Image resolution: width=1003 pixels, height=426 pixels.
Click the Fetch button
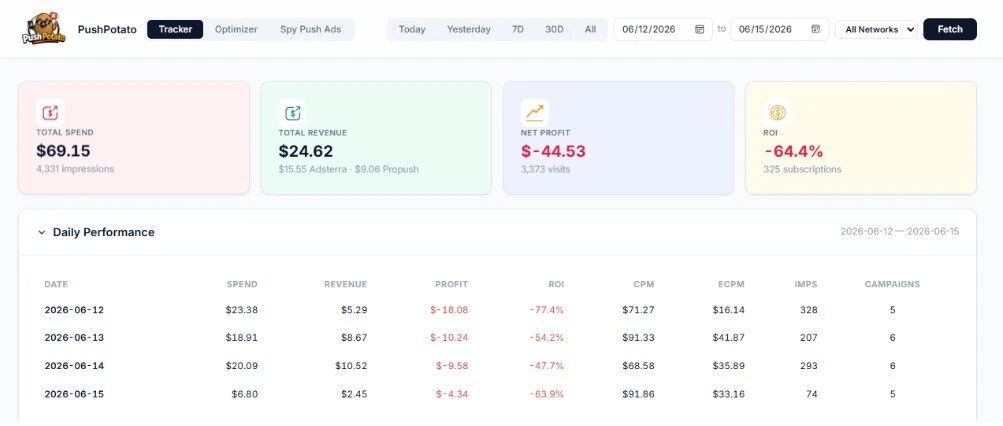950,29
